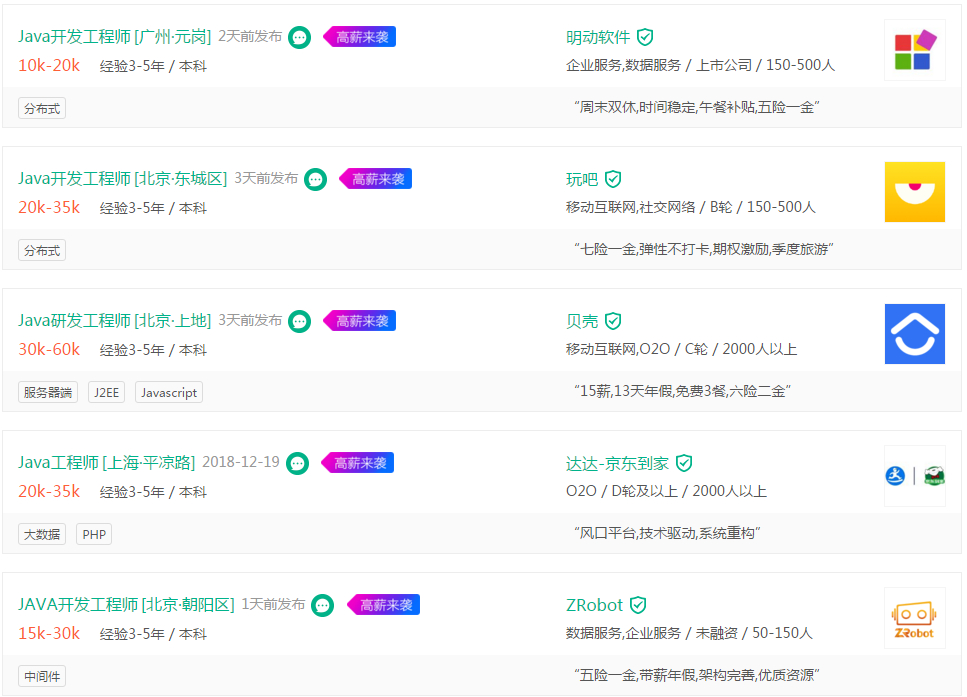The image size is (967, 697).
Task: Click the 大数据 tag
Action: click(42, 534)
